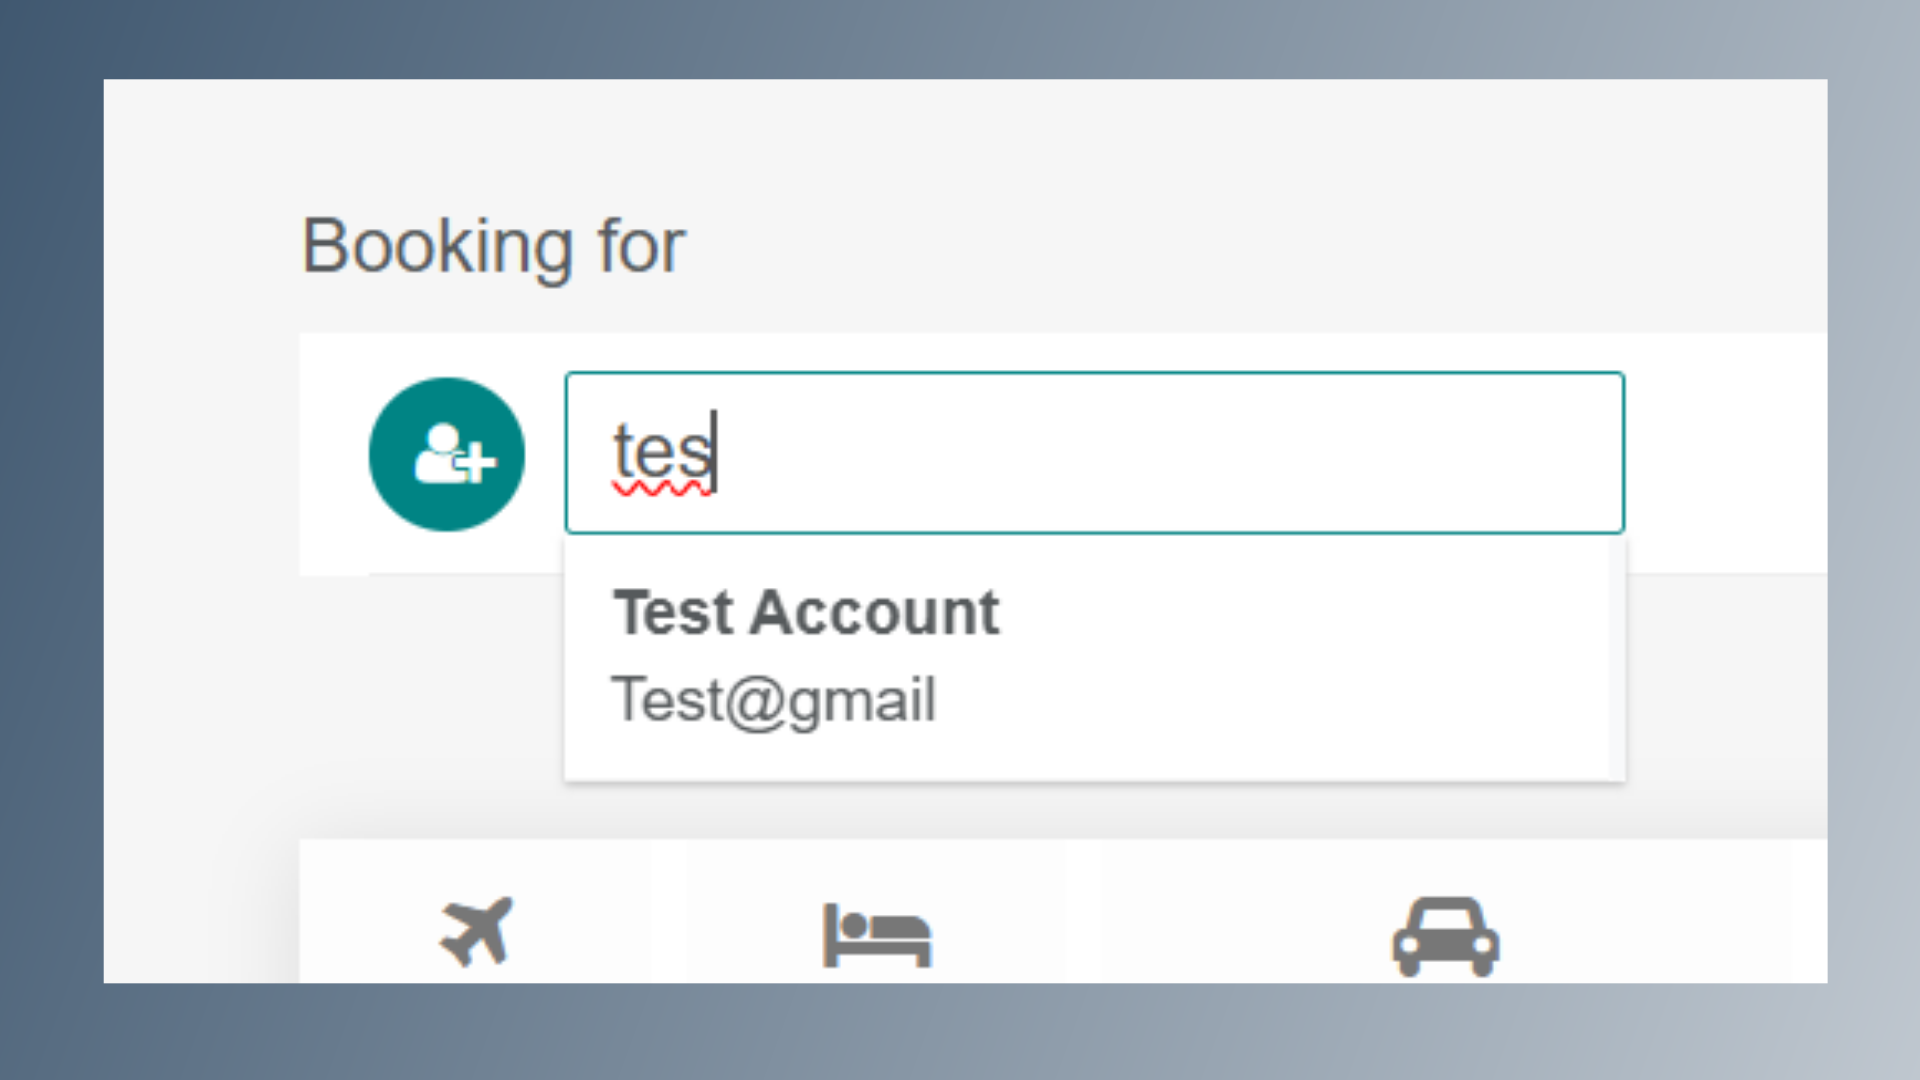The width and height of the screenshot is (1920, 1080).
Task: Click the blank right end of search field
Action: (1500, 452)
